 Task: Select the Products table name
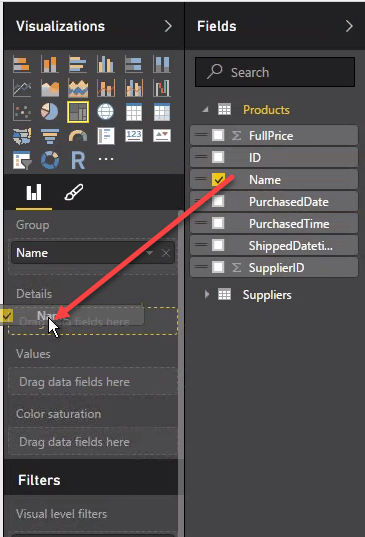[x=266, y=110]
